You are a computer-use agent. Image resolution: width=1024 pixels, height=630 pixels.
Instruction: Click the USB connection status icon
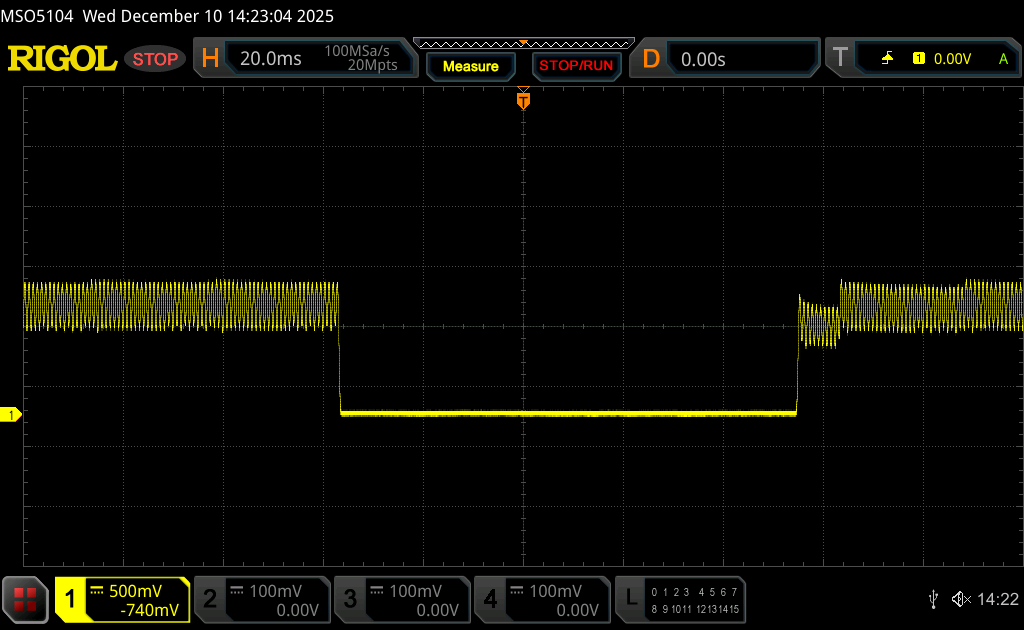933,599
